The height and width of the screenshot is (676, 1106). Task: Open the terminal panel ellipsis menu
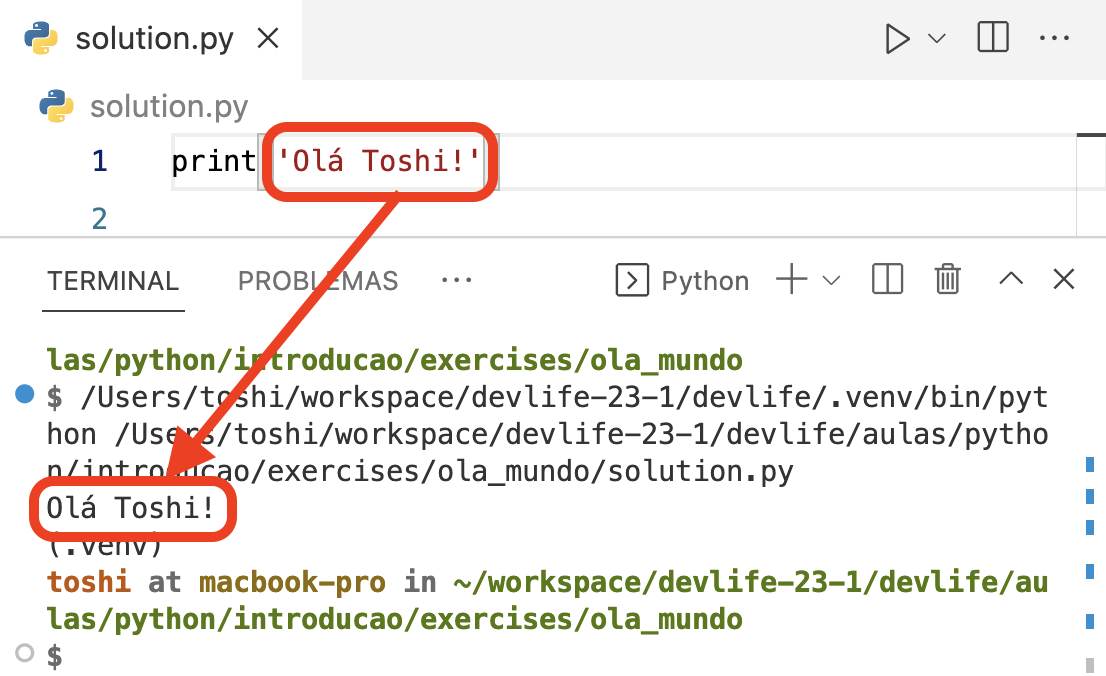click(456, 281)
